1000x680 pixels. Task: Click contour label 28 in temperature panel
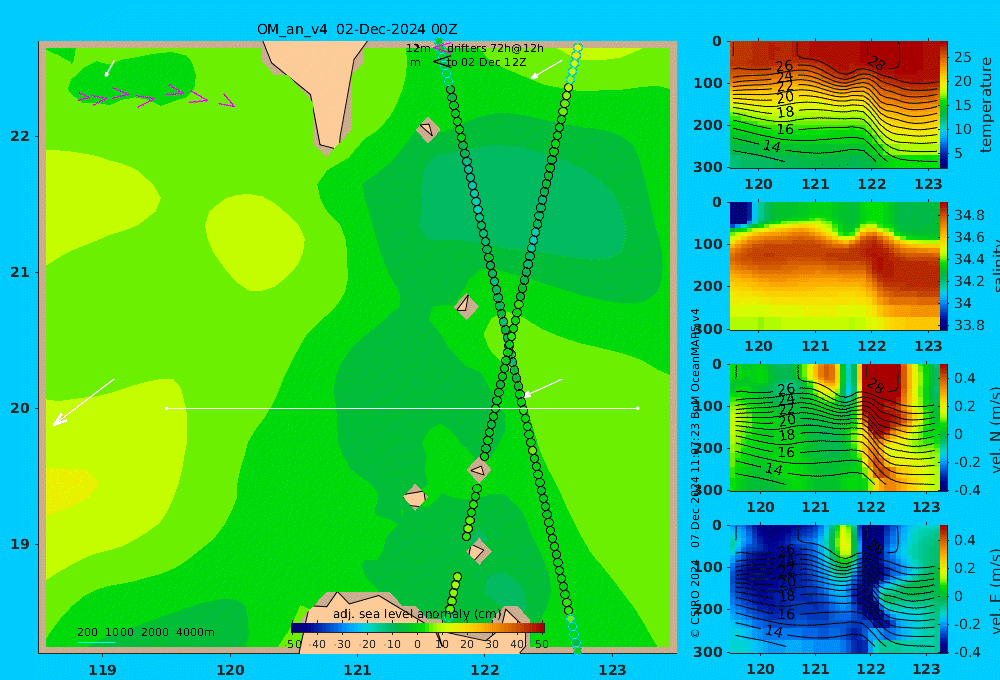tap(877, 63)
